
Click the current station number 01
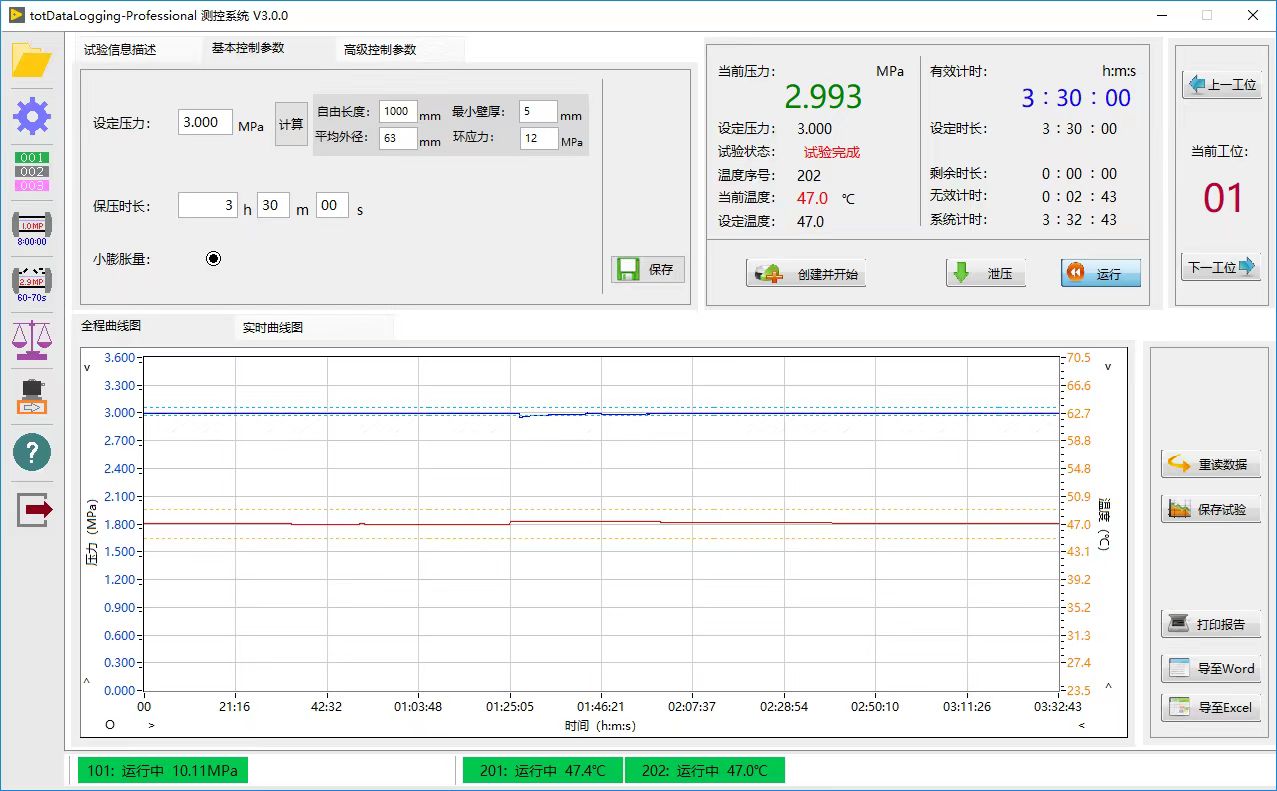(x=1222, y=199)
